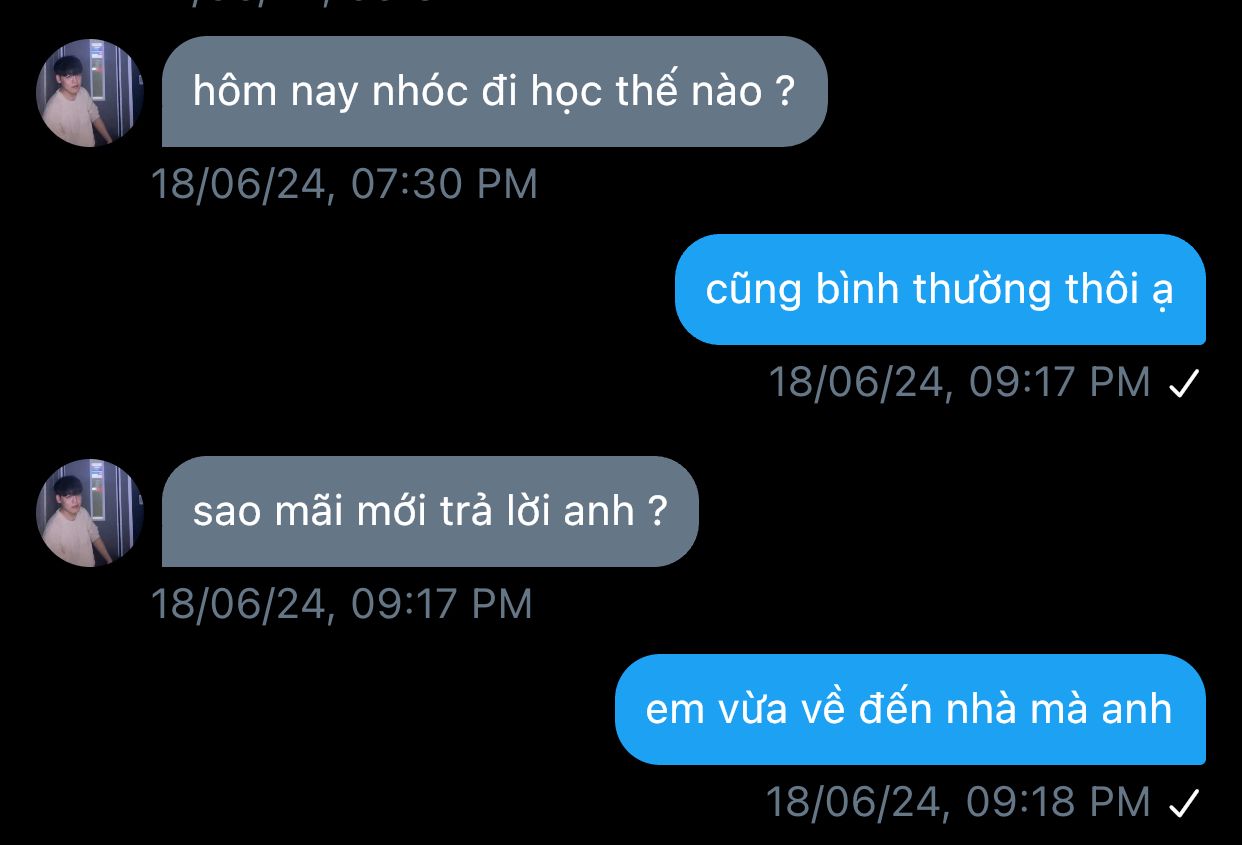Click 09:17 PM time under "sao mãi mới" message
This screenshot has width=1242, height=845.
click(442, 604)
